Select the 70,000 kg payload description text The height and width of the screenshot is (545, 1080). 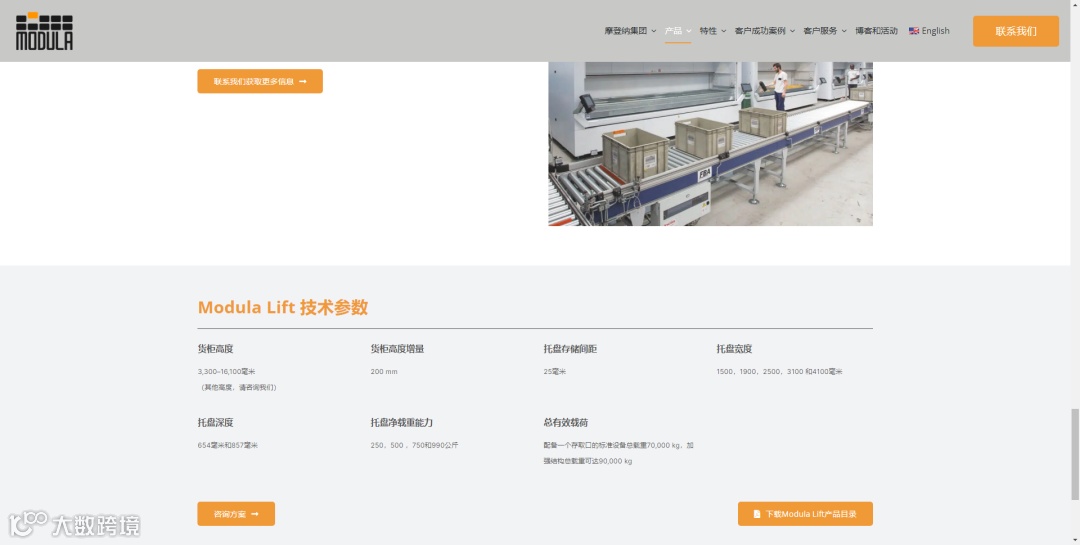[x=619, y=453]
